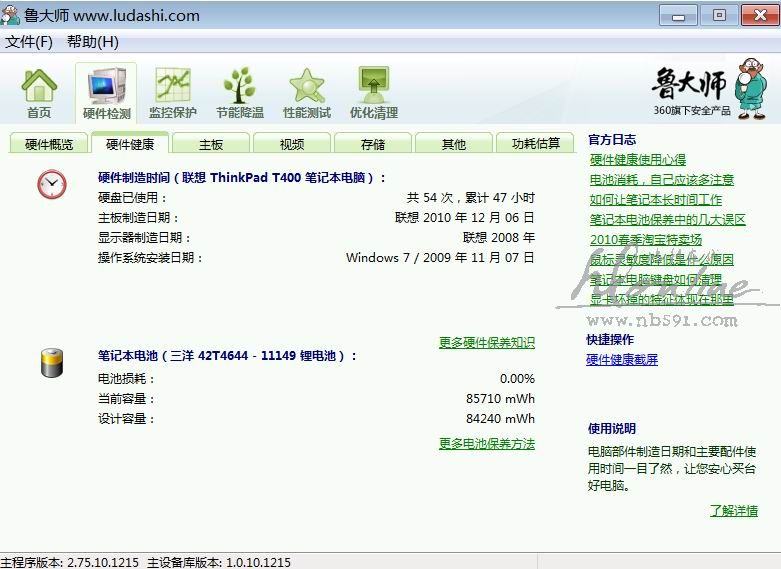This screenshot has height=569, width=781.
Task: Click status bar 主程序版本 2.75.10.1215
Action: coord(69,563)
